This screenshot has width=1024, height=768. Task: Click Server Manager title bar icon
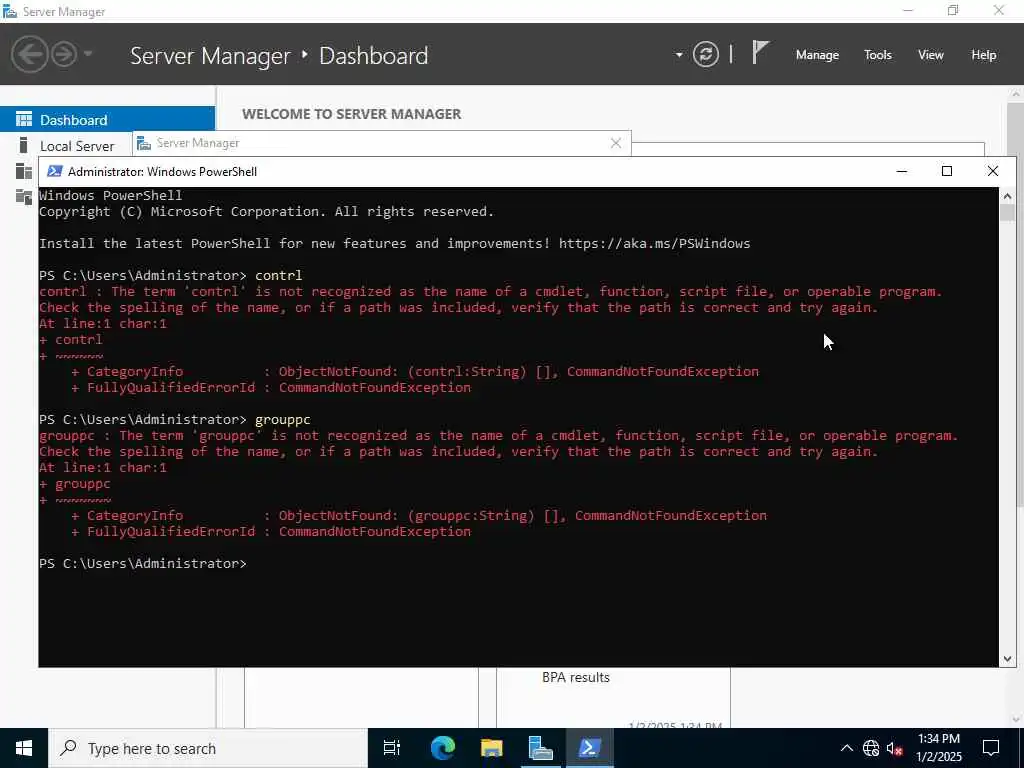10,11
